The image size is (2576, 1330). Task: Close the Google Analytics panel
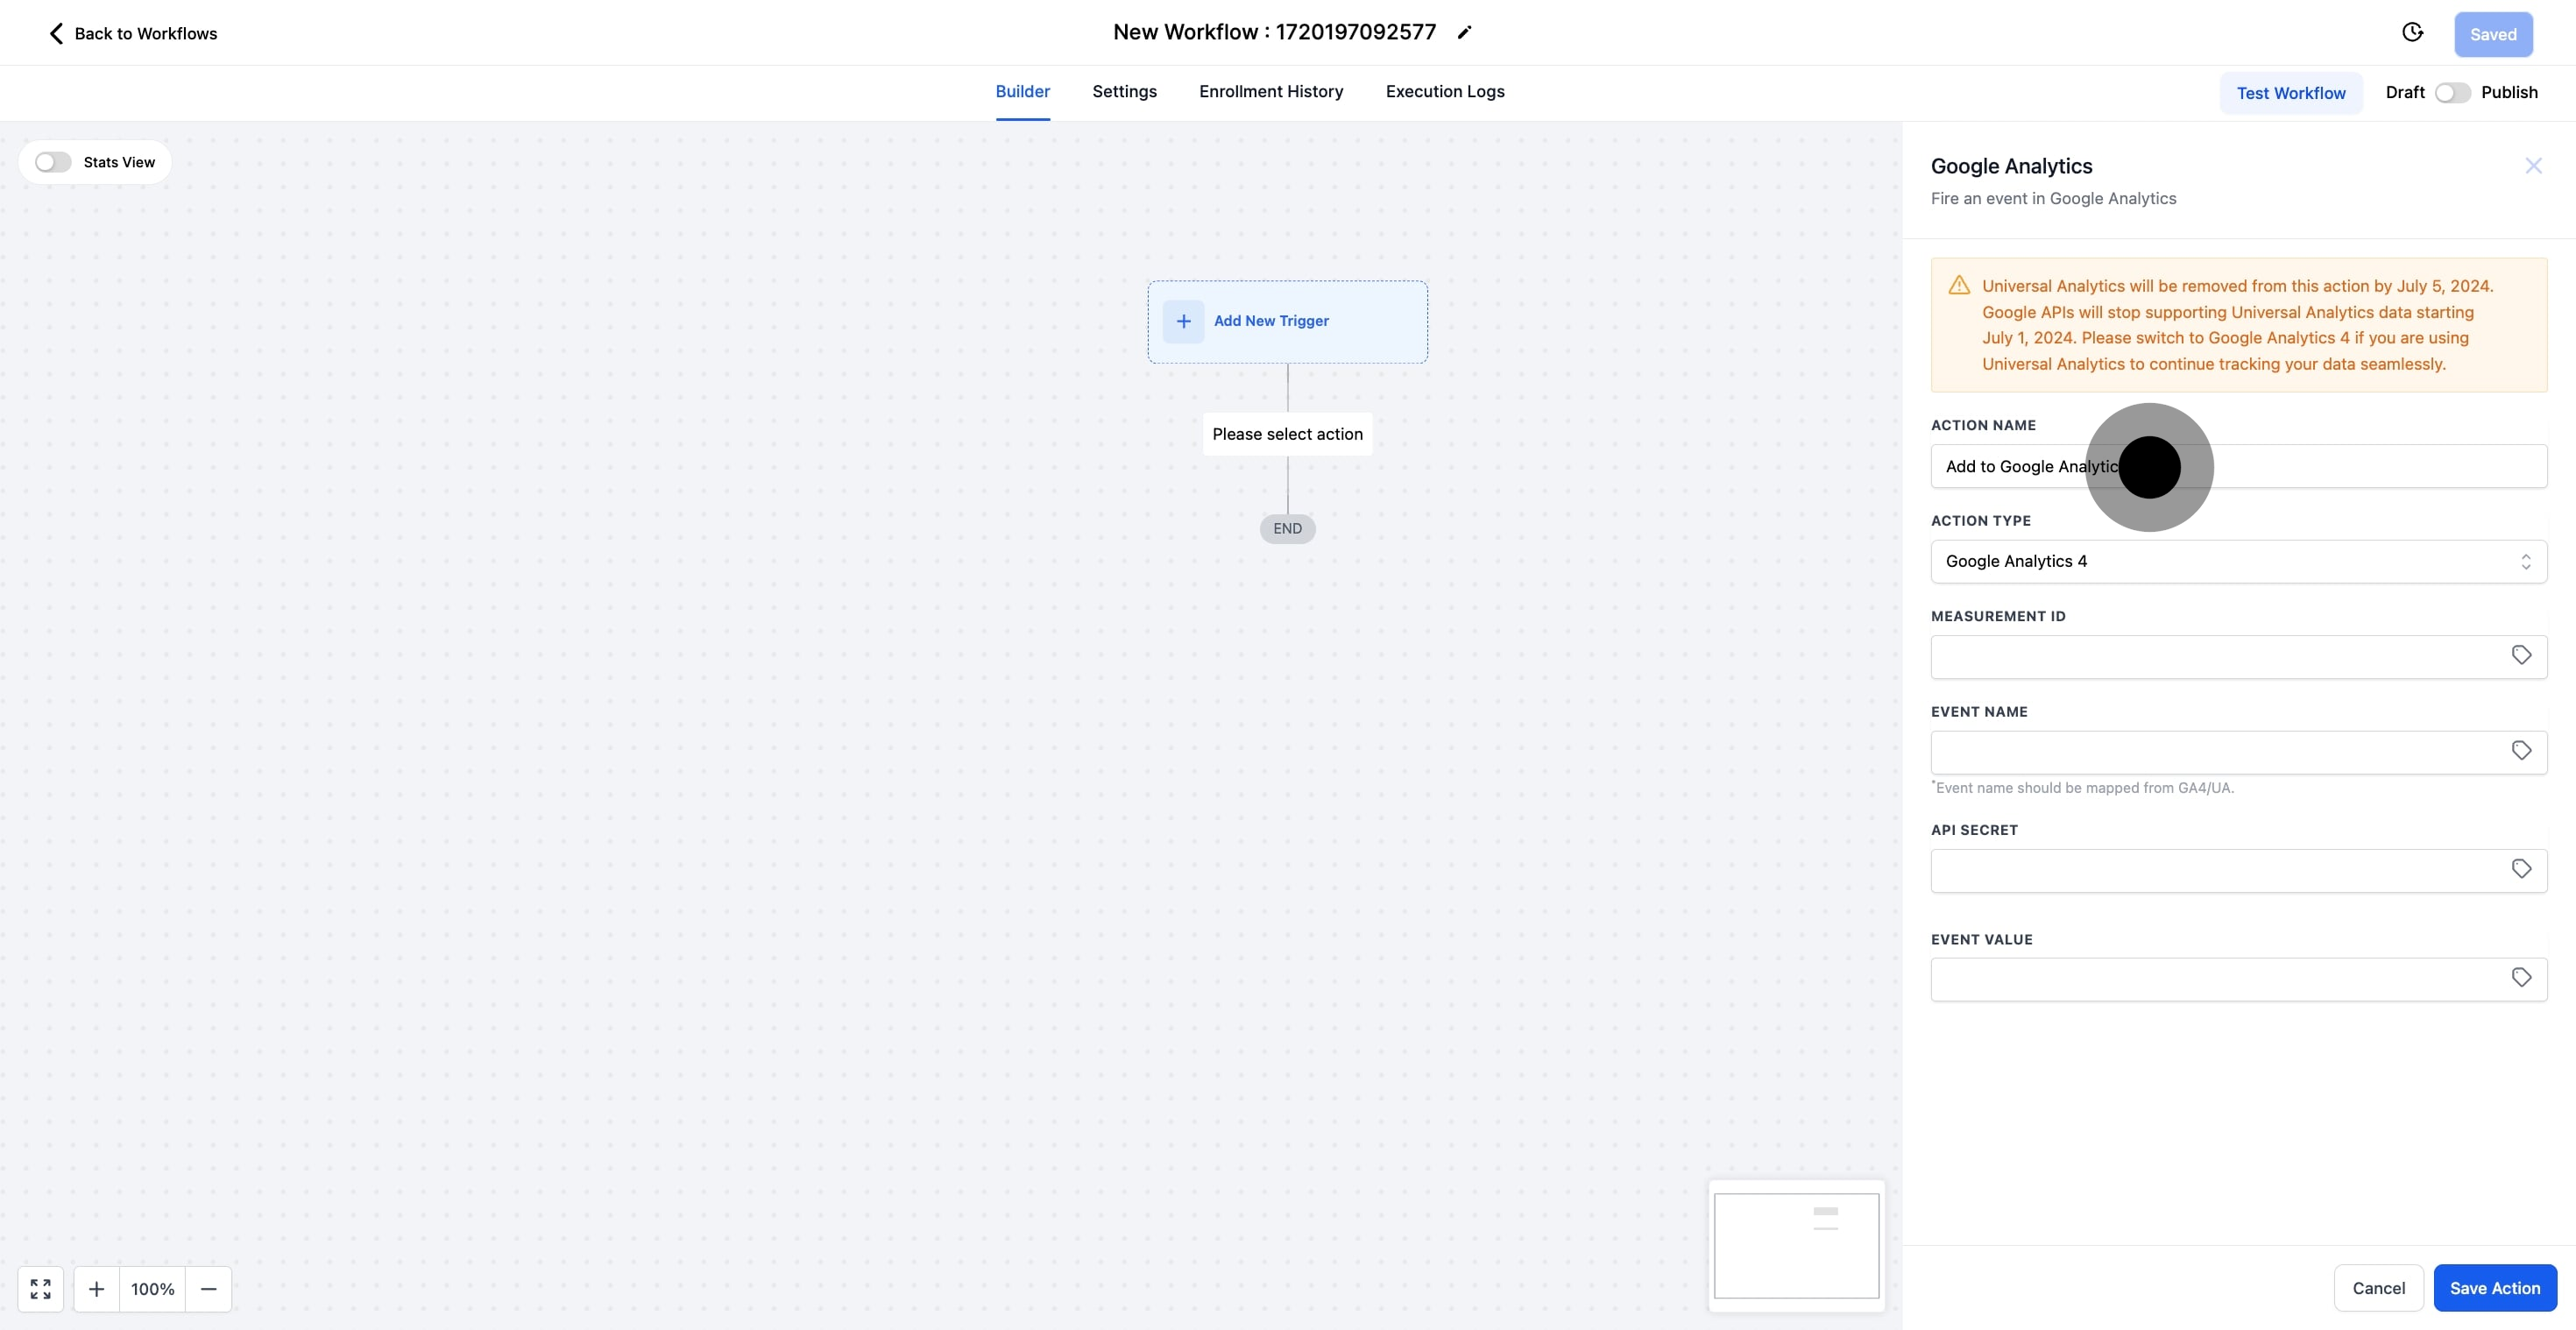coord(2533,166)
